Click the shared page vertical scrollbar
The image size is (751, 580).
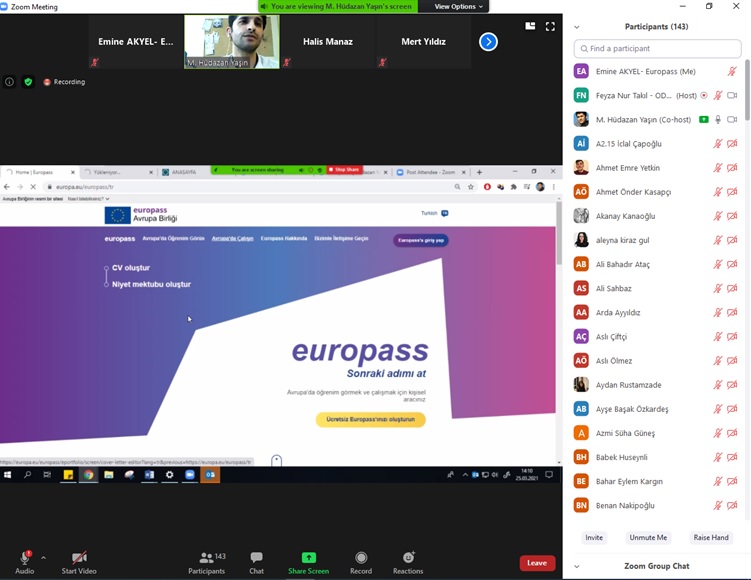[559, 235]
